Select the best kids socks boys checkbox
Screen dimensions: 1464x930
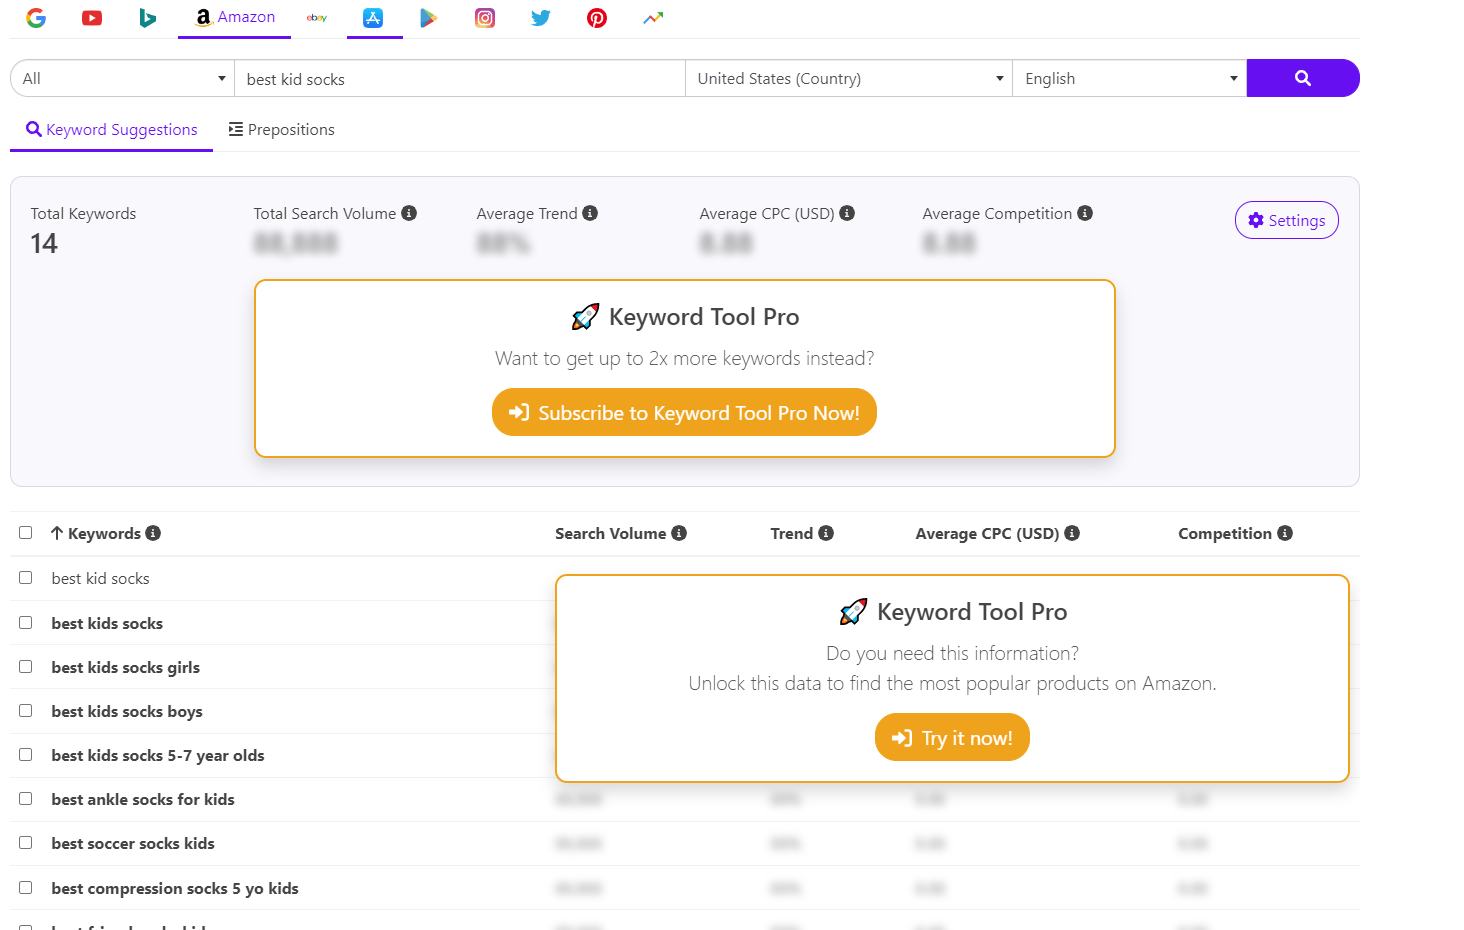(25, 710)
